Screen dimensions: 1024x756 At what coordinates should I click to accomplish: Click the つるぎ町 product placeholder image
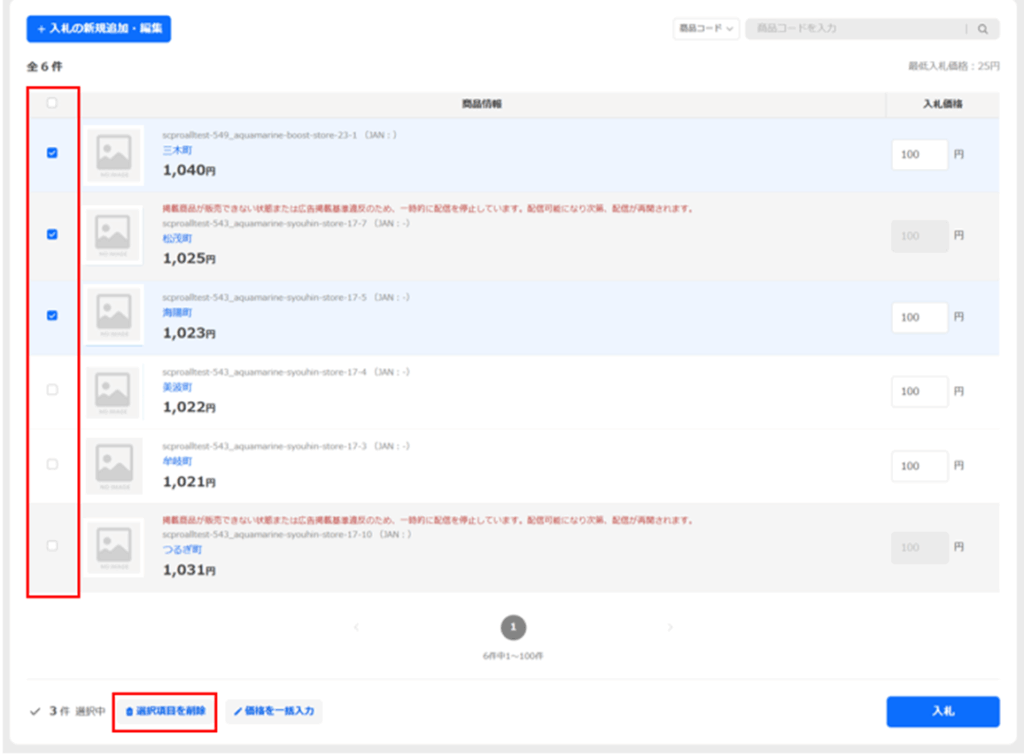[113, 547]
